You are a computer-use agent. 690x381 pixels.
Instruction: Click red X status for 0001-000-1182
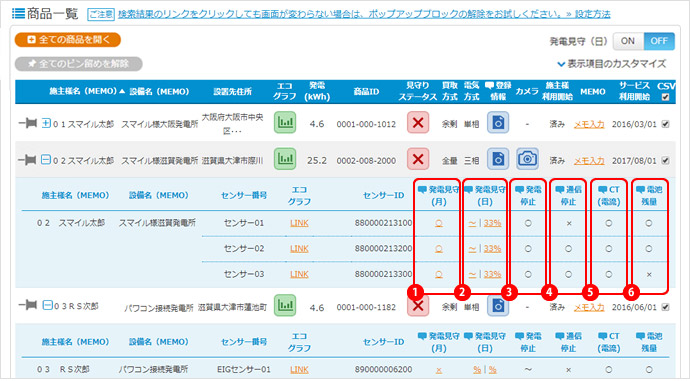click(x=418, y=305)
